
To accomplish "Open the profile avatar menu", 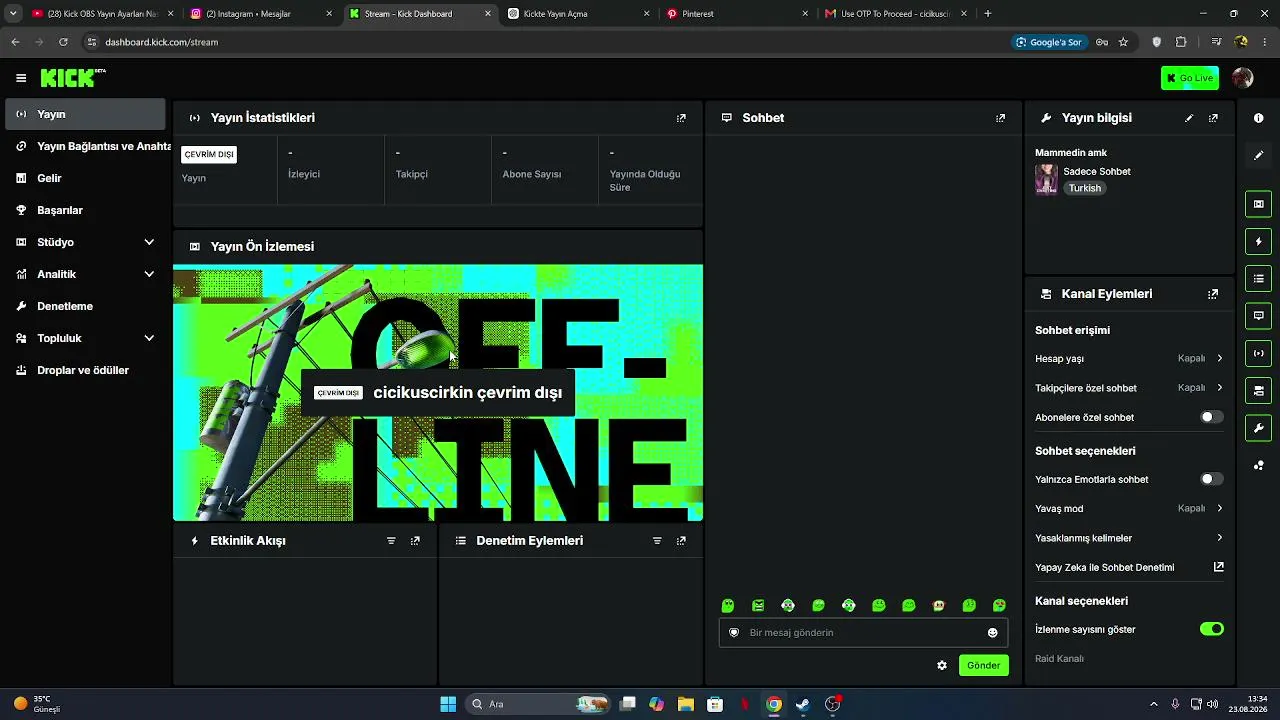I will coord(1243,78).
